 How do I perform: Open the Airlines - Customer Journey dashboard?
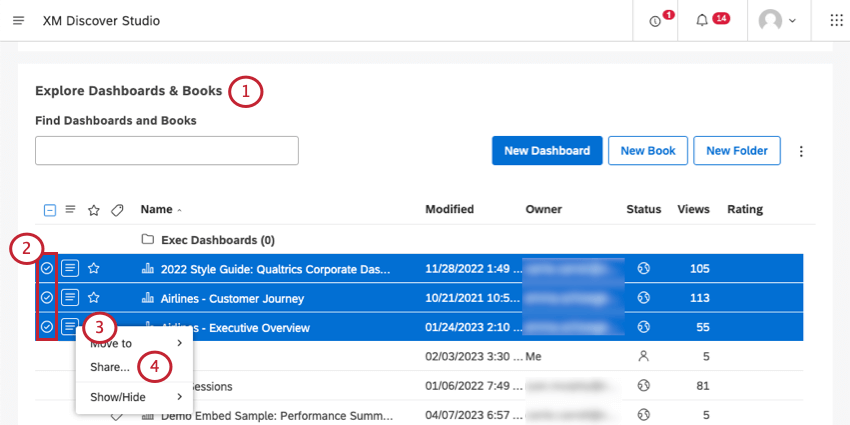232,299
